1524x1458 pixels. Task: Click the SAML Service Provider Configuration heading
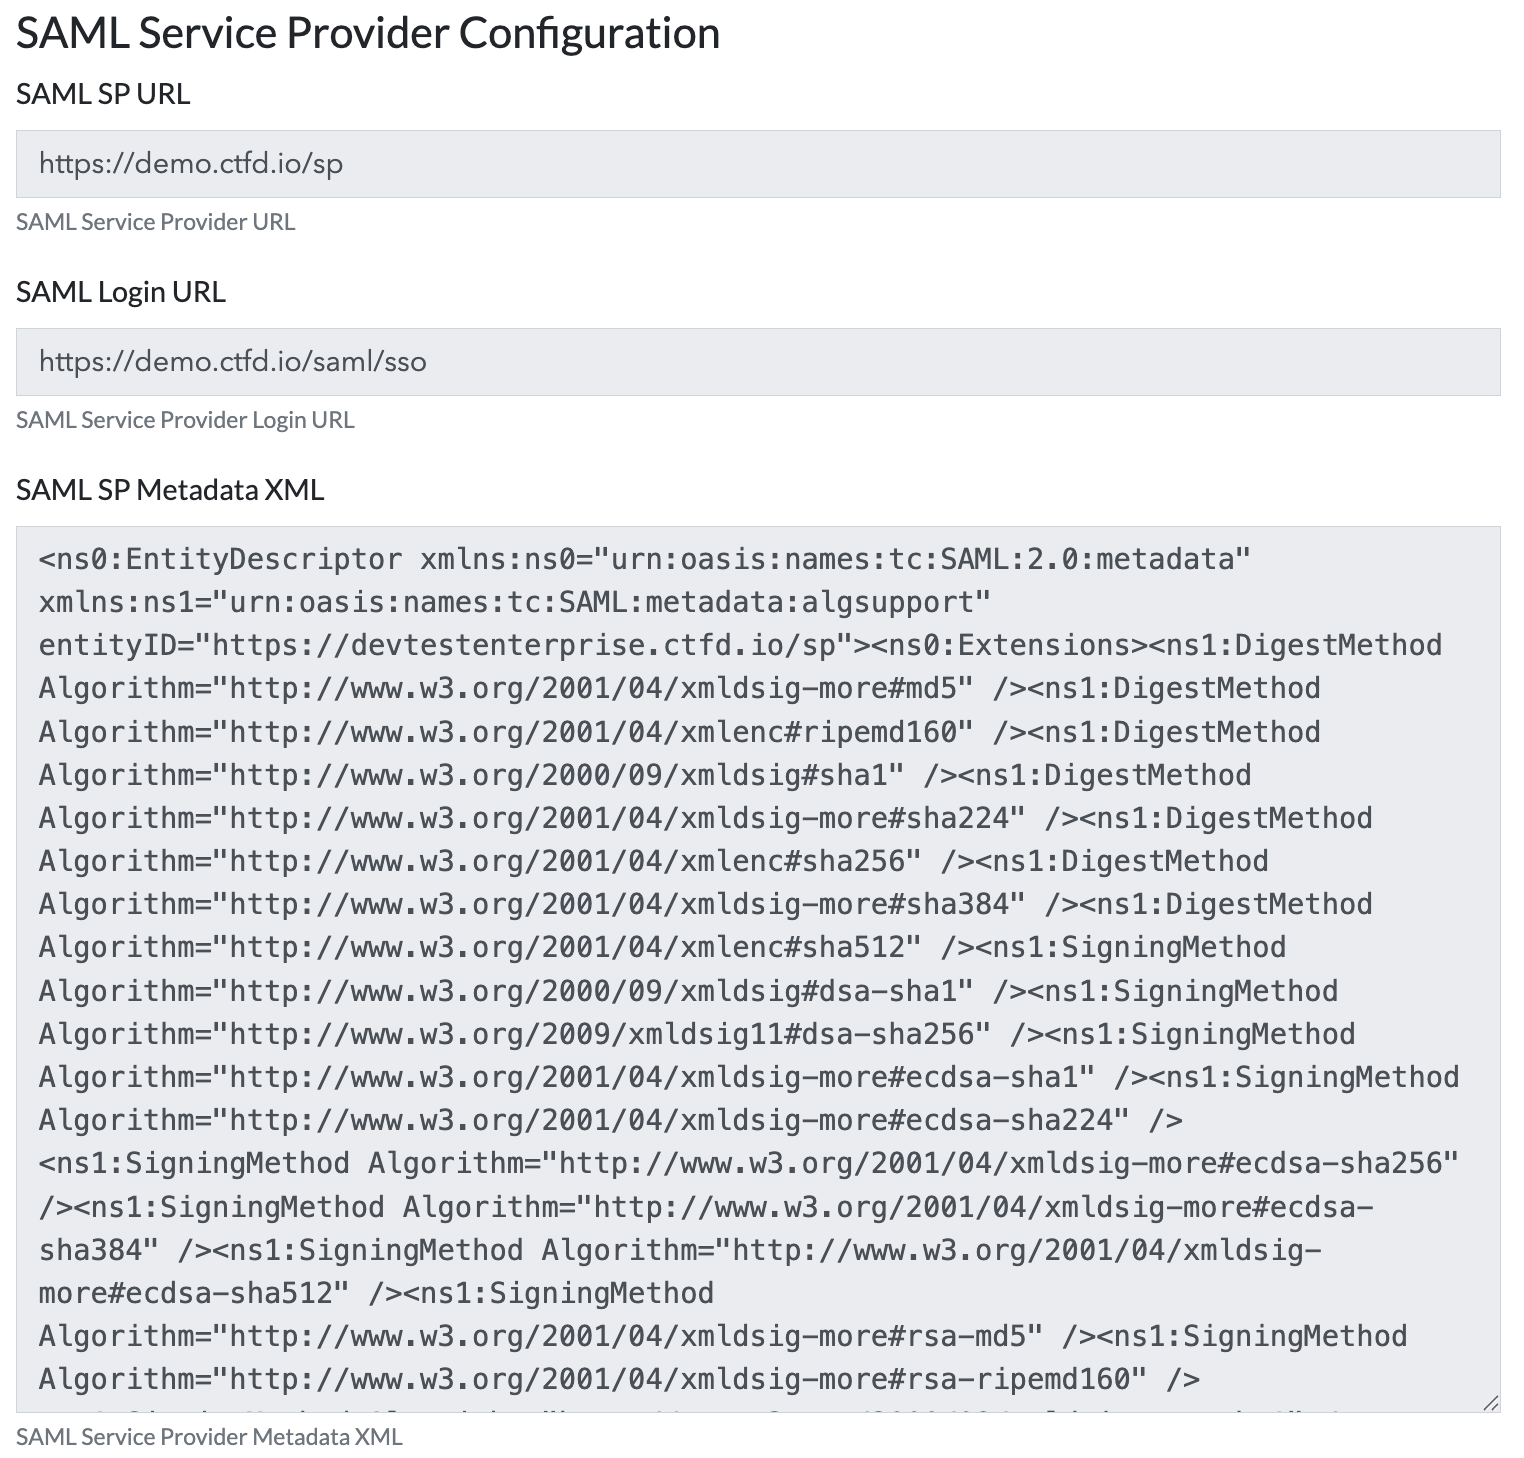click(368, 33)
